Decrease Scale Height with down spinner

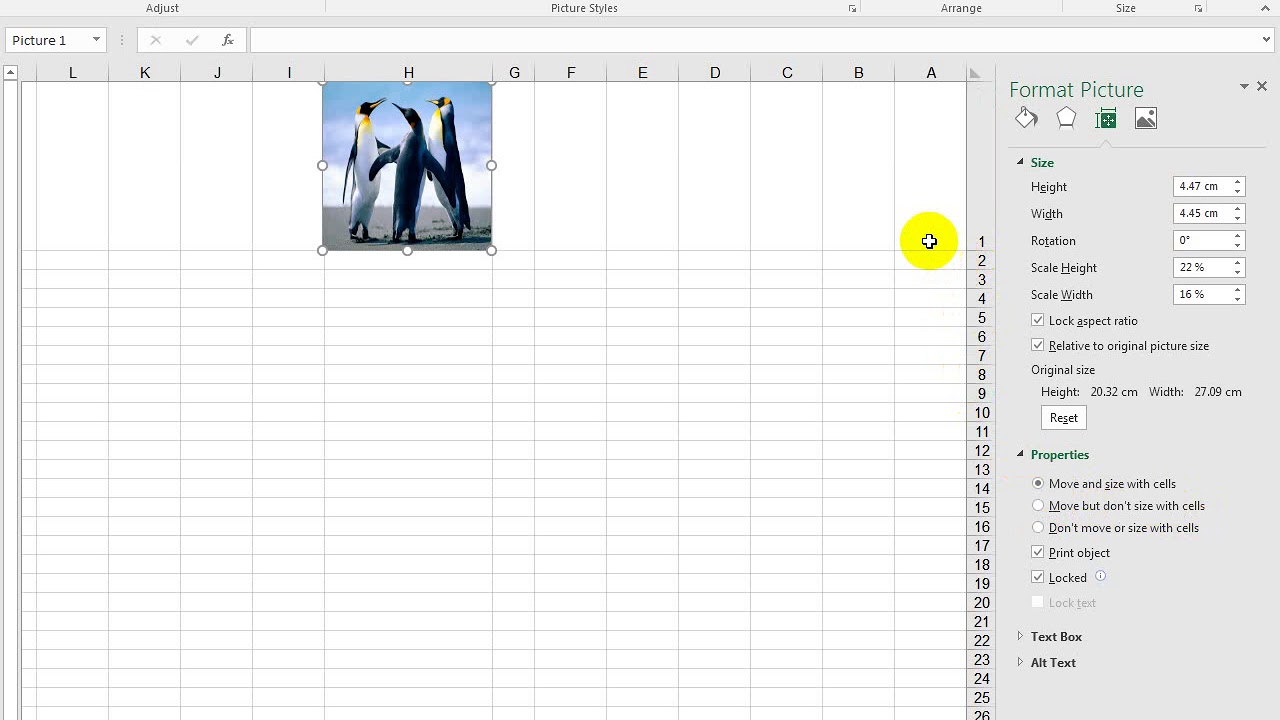1238,272
